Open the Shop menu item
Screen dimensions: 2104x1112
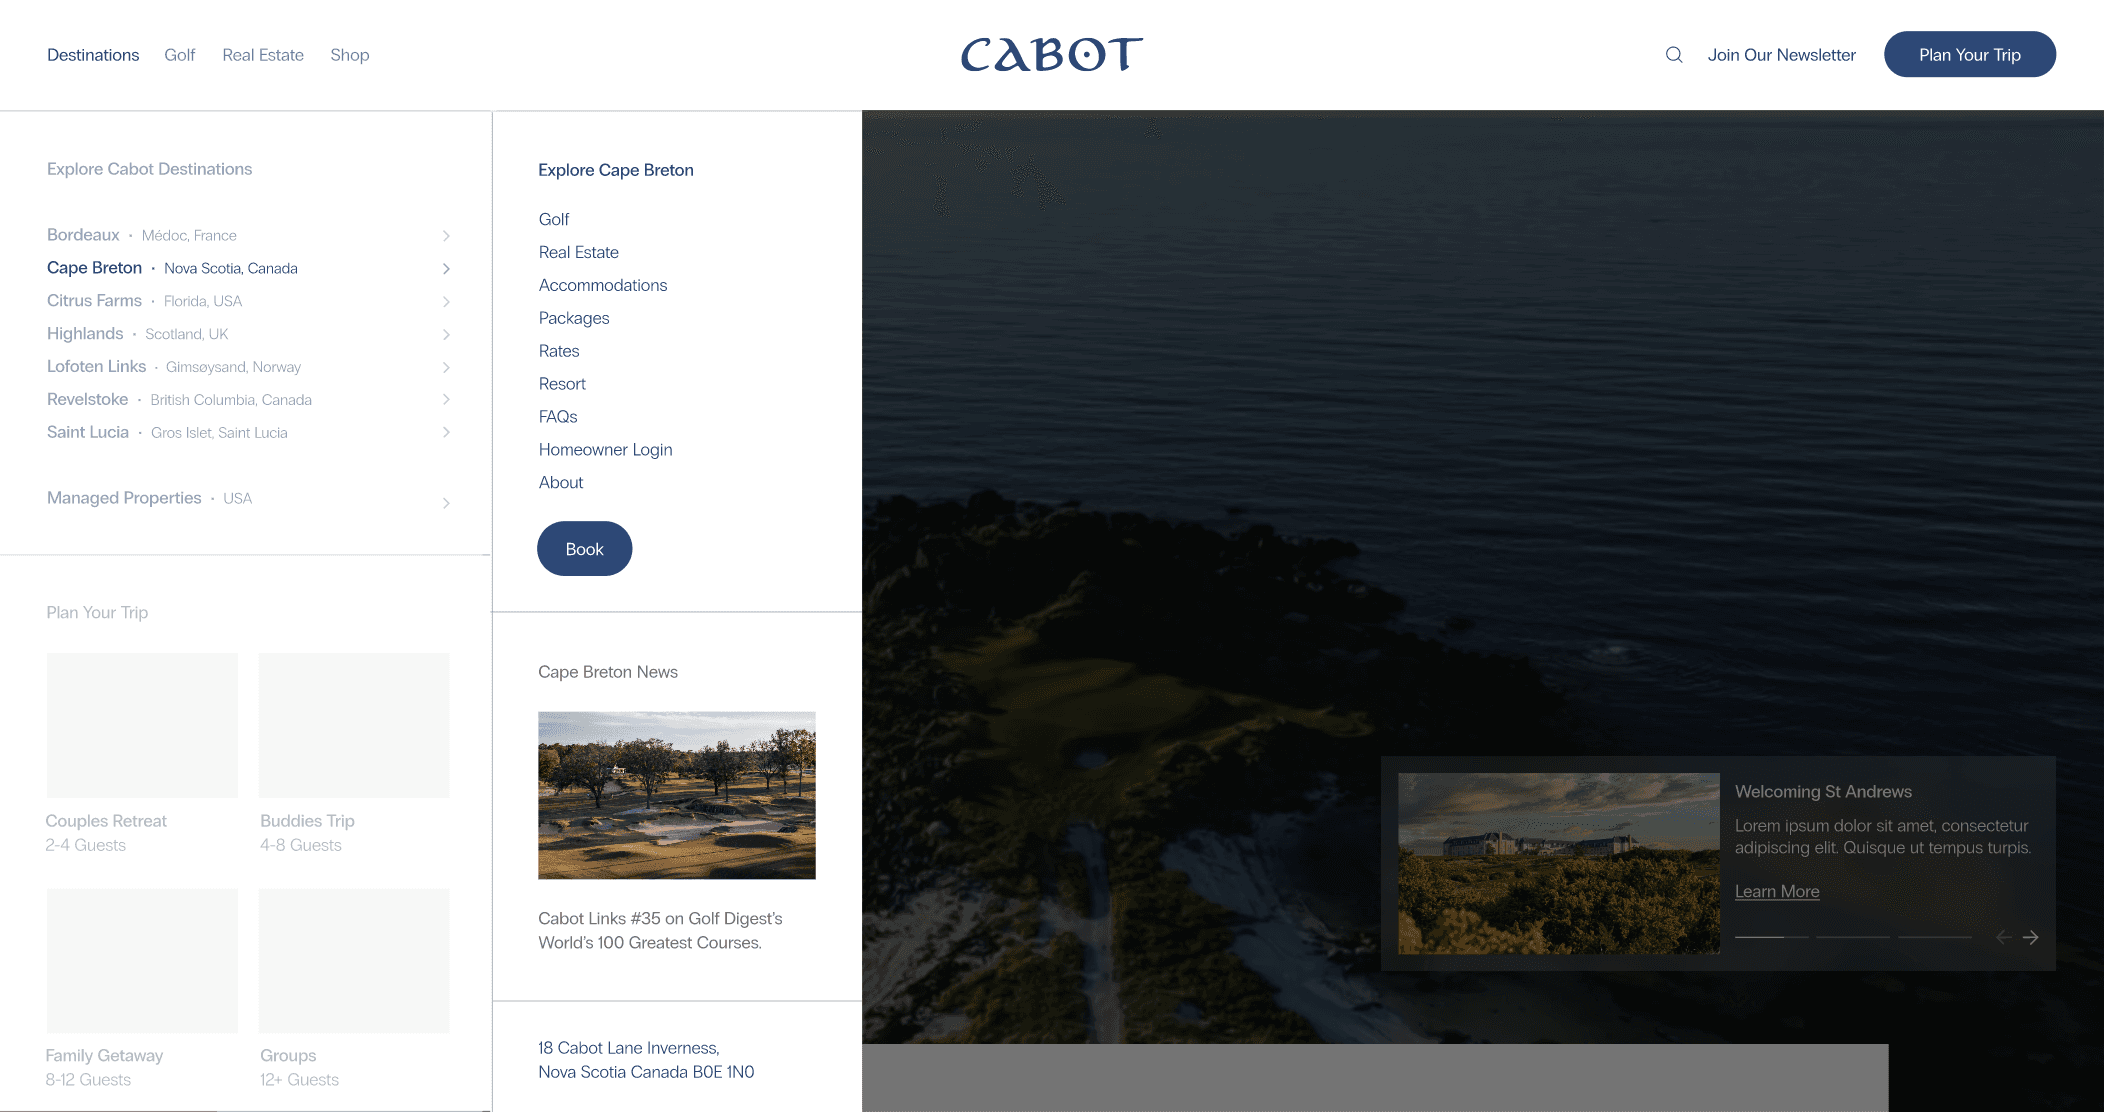click(349, 55)
